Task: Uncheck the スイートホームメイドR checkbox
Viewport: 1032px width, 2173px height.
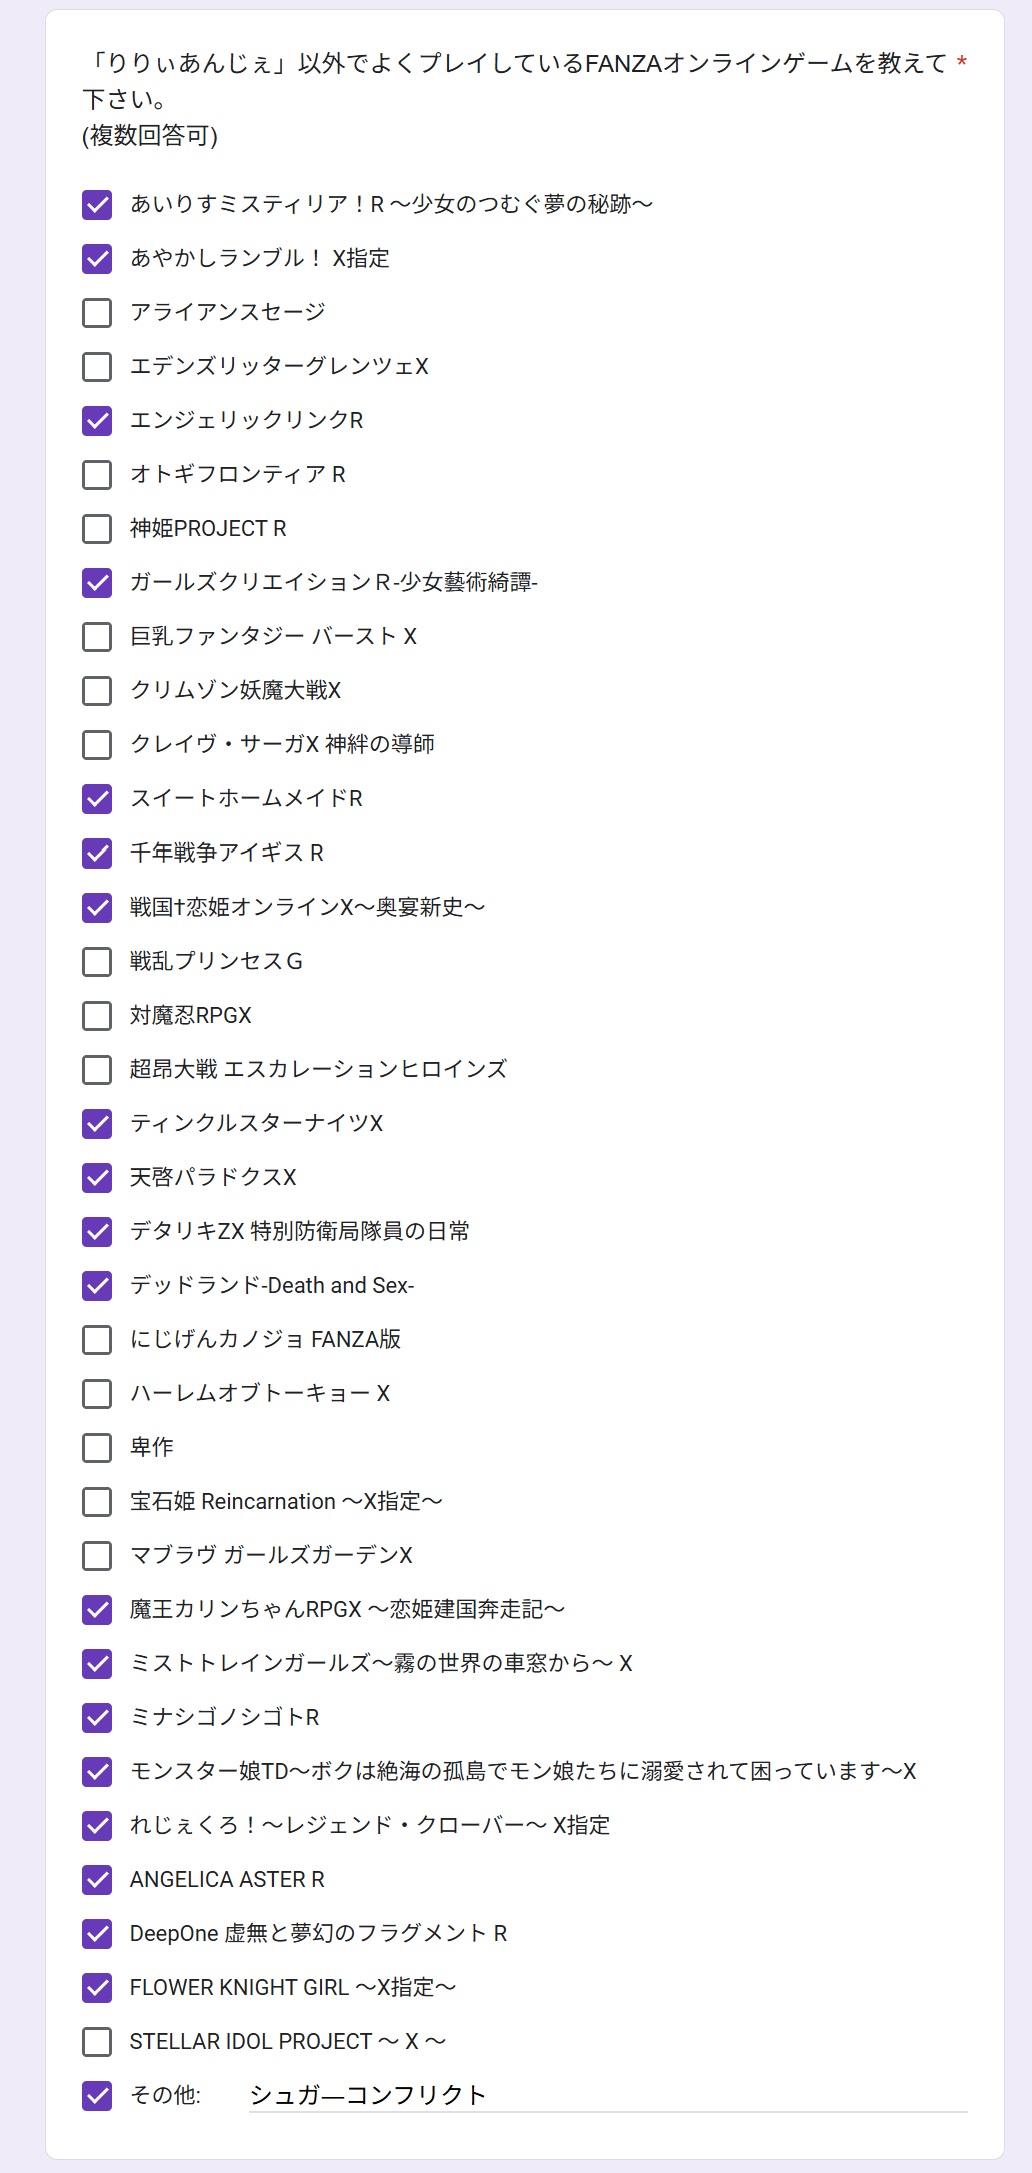Action: tap(97, 798)
